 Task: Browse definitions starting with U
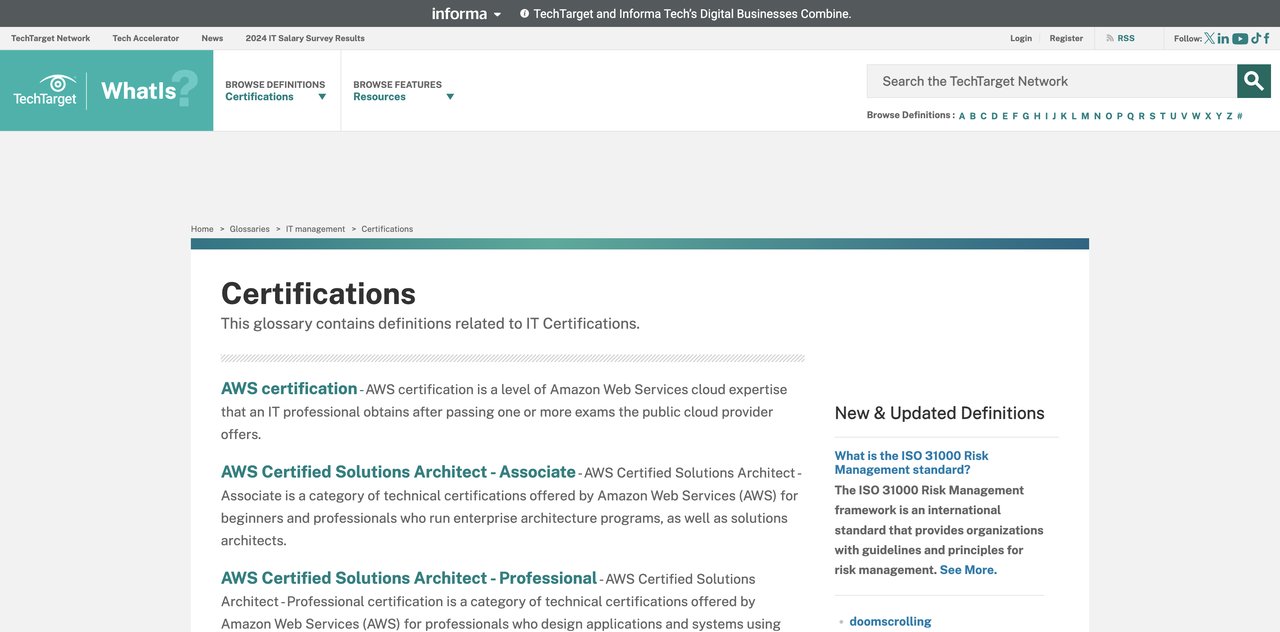click(1173, 116)
